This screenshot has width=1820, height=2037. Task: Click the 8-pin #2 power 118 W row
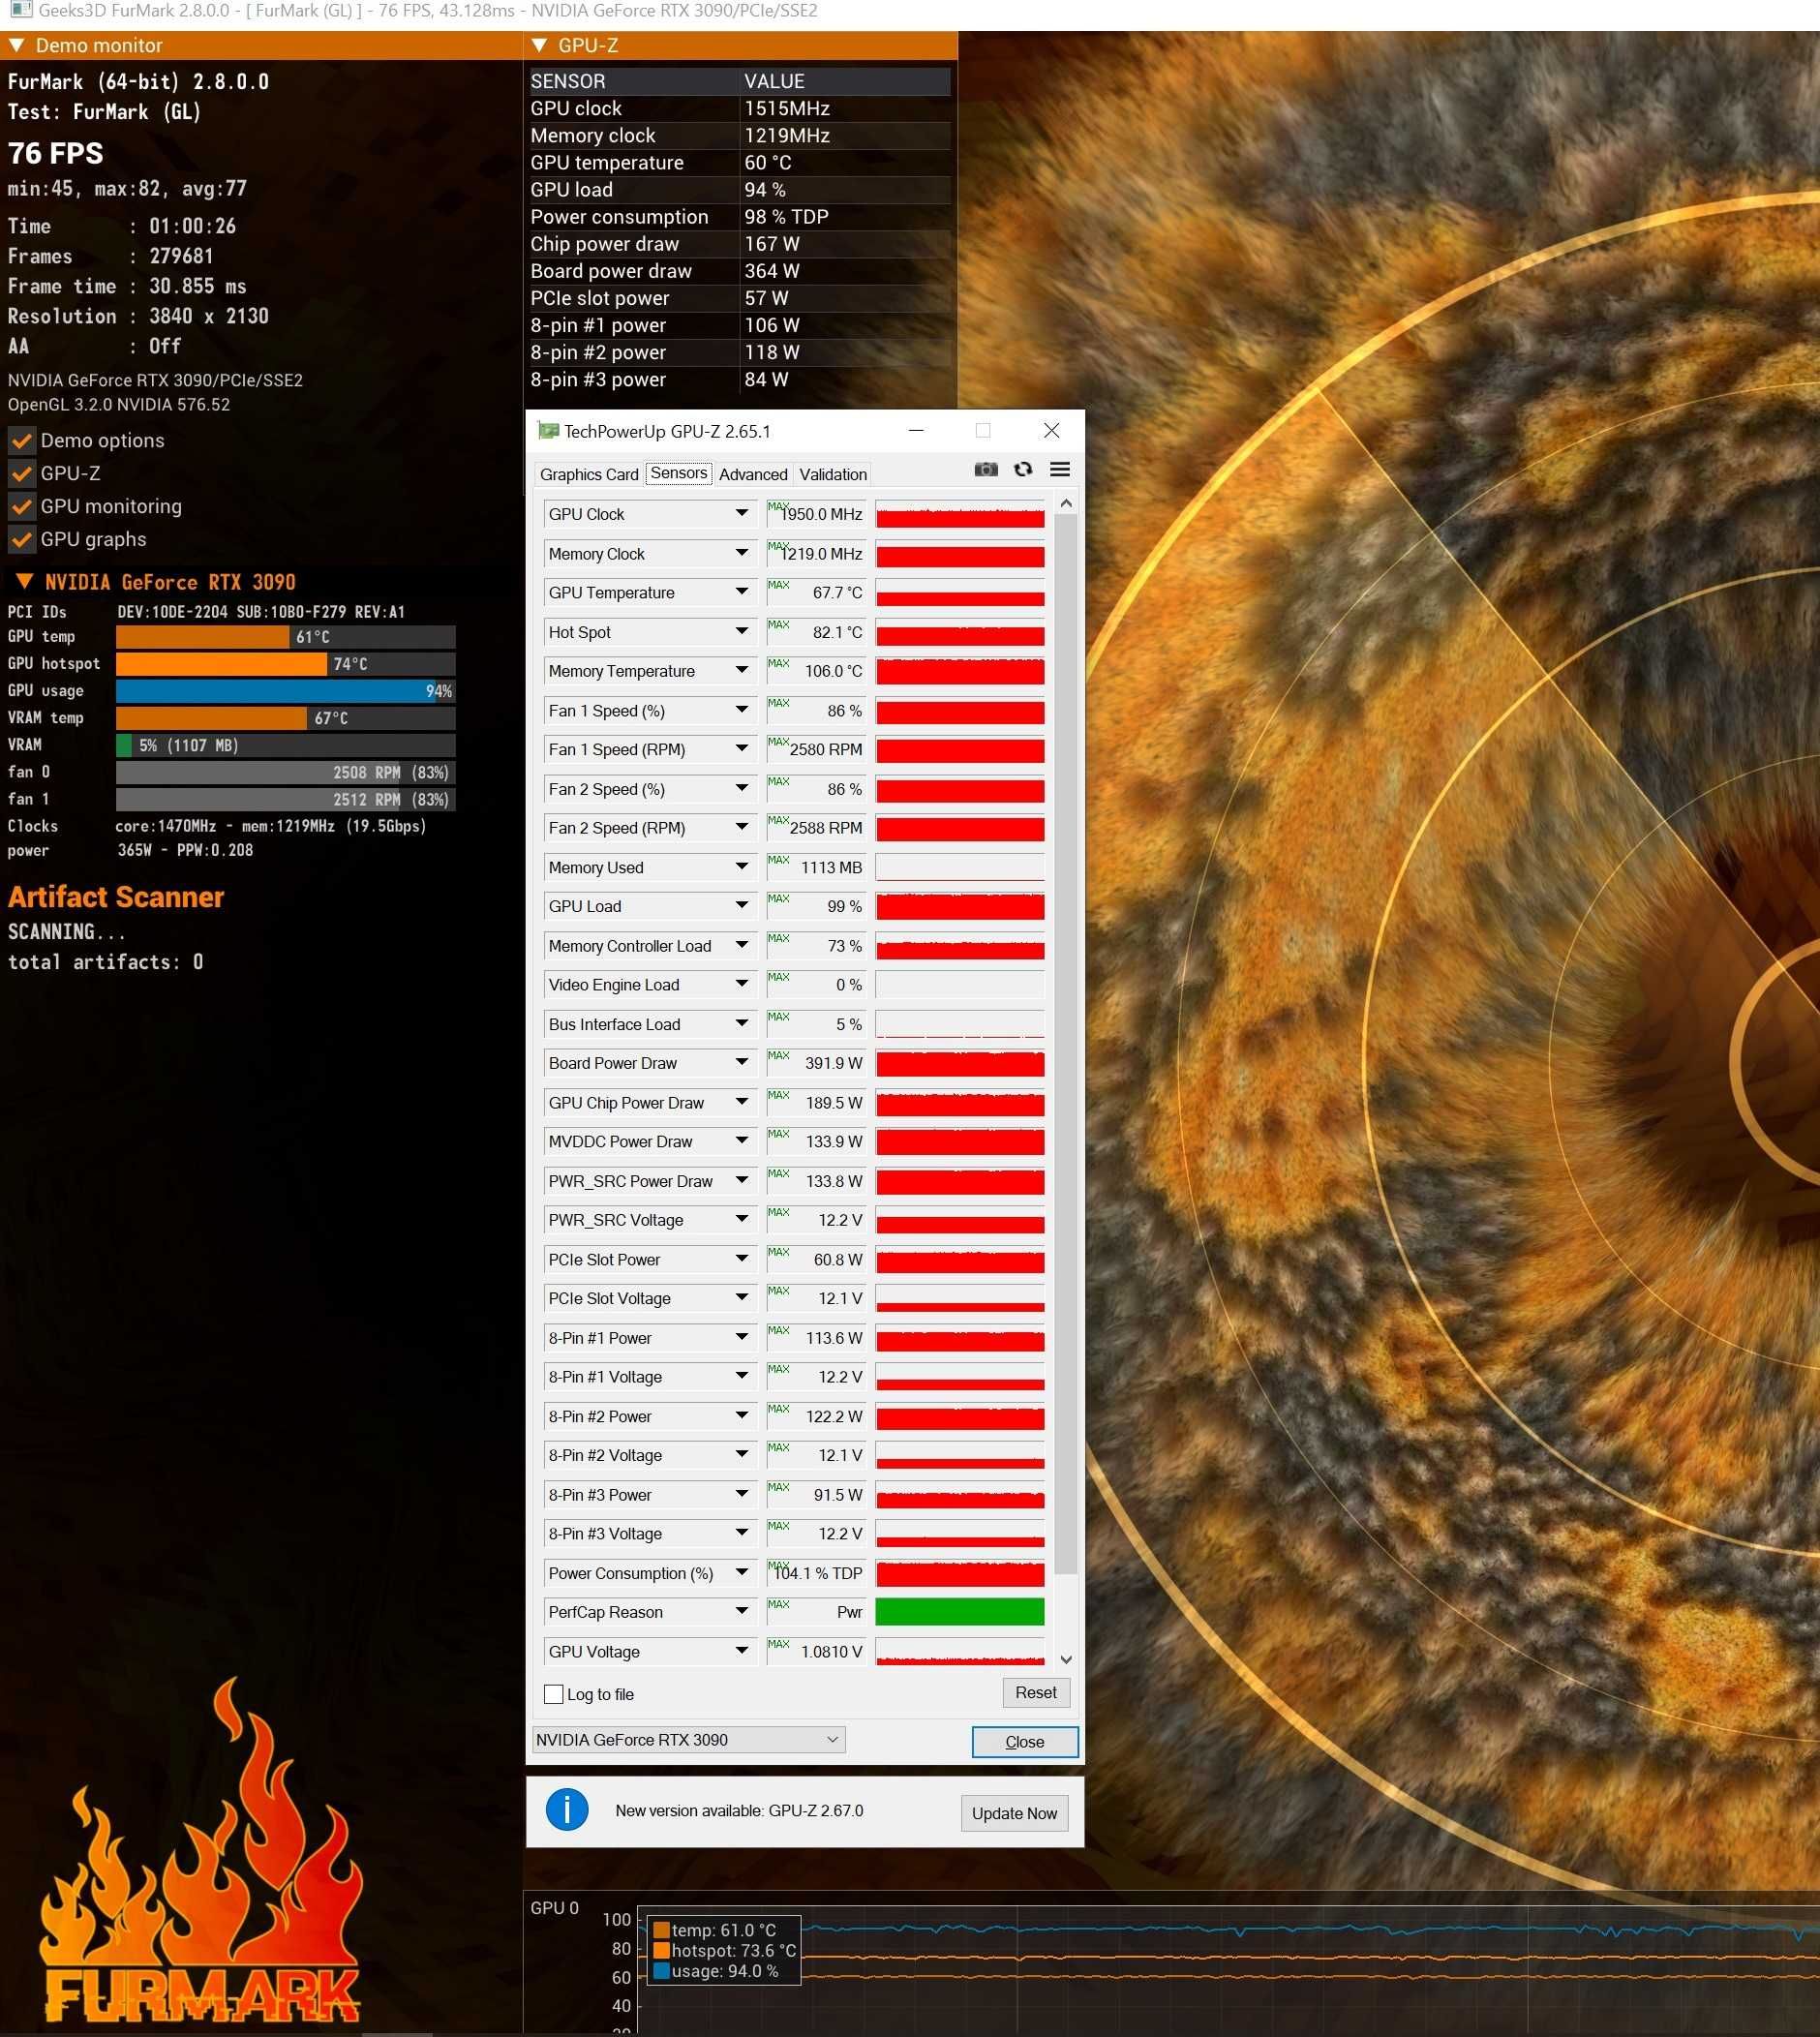[740, 352]
